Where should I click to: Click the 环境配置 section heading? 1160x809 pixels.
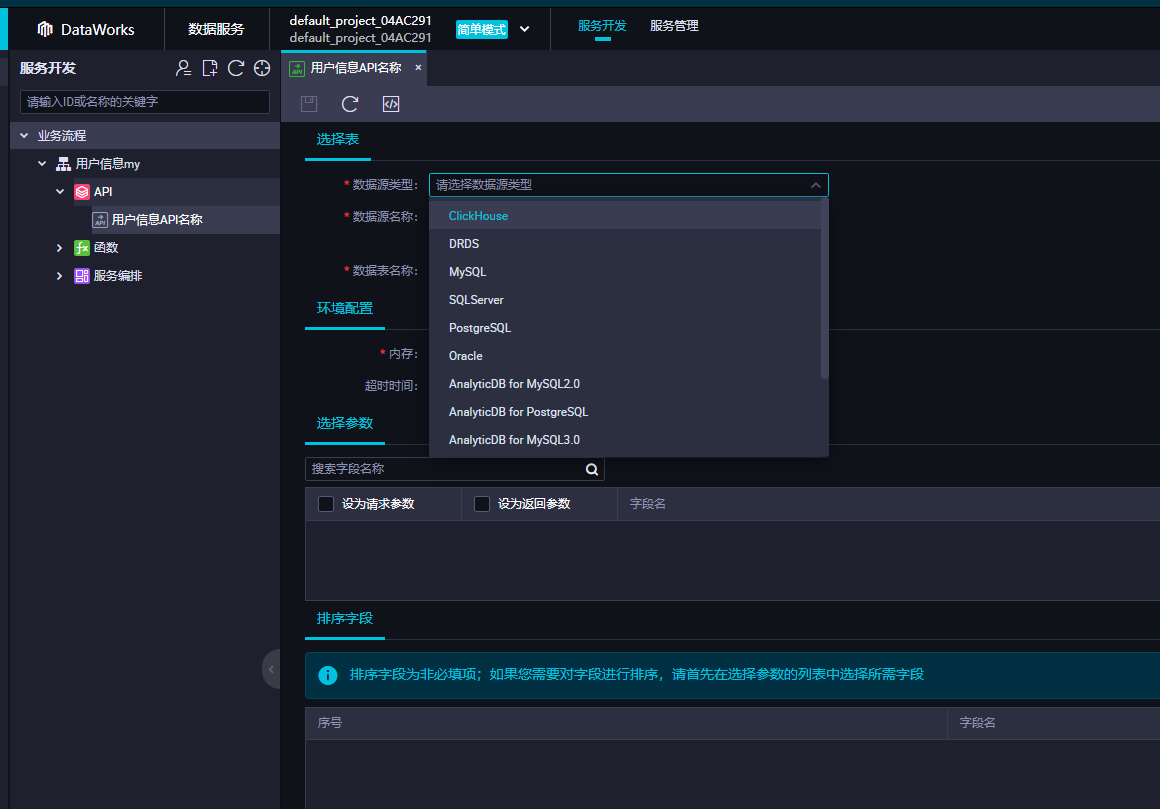tap(345, 308)
